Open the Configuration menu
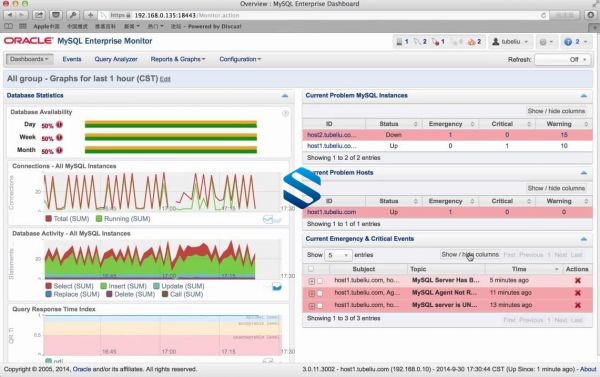Viewport: 600px width, 377px height. click(240, 59)
